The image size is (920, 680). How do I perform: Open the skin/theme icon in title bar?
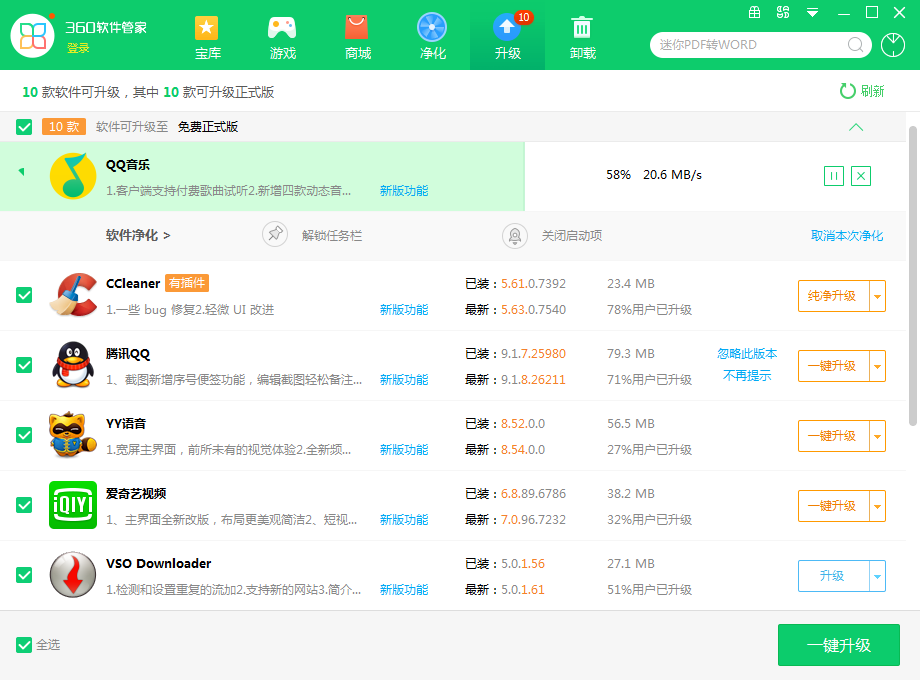click(783, 12)
